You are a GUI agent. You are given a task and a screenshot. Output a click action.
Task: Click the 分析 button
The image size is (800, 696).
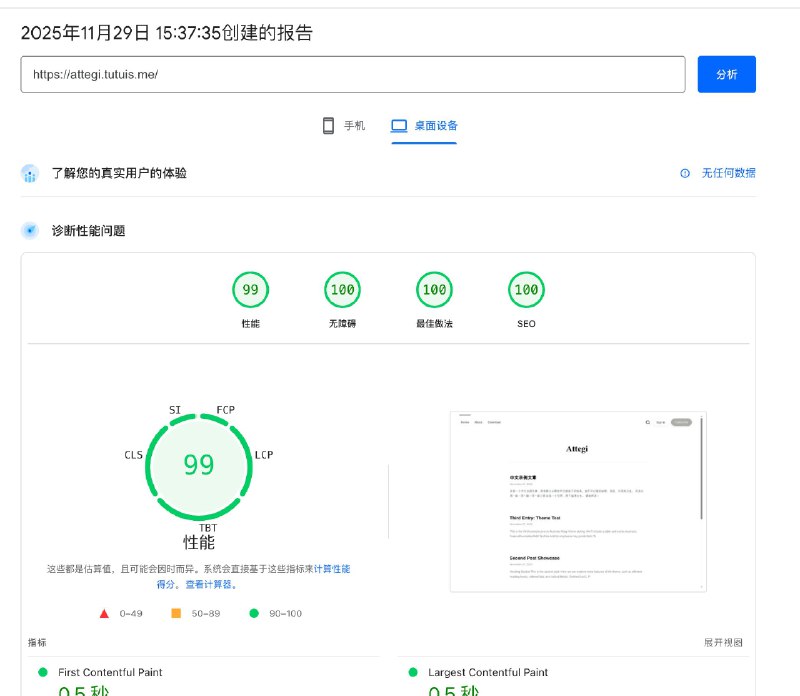click(726, 76)
